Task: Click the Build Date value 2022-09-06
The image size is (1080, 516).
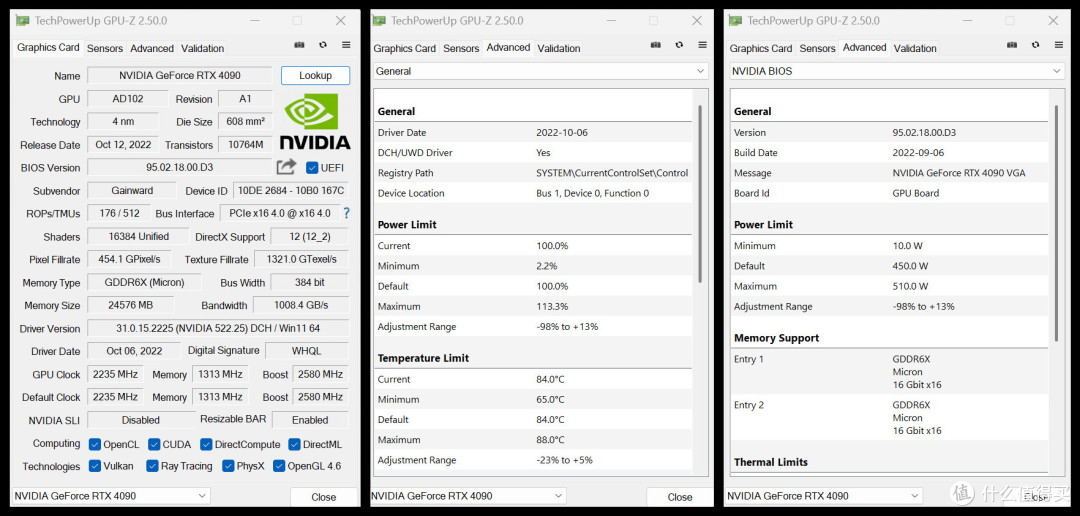Action: click(918, 153)
